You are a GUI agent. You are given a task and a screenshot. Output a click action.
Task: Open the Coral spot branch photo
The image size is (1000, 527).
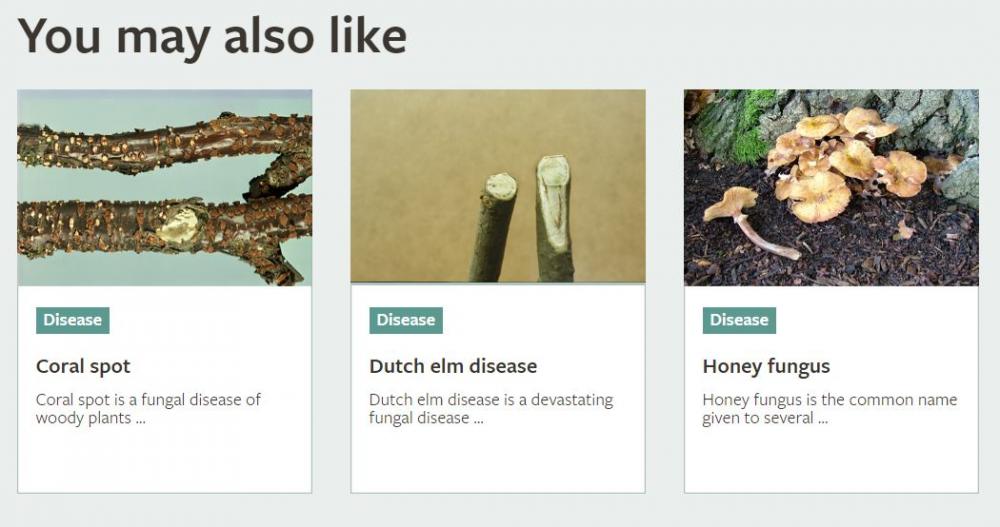point(165,187)
